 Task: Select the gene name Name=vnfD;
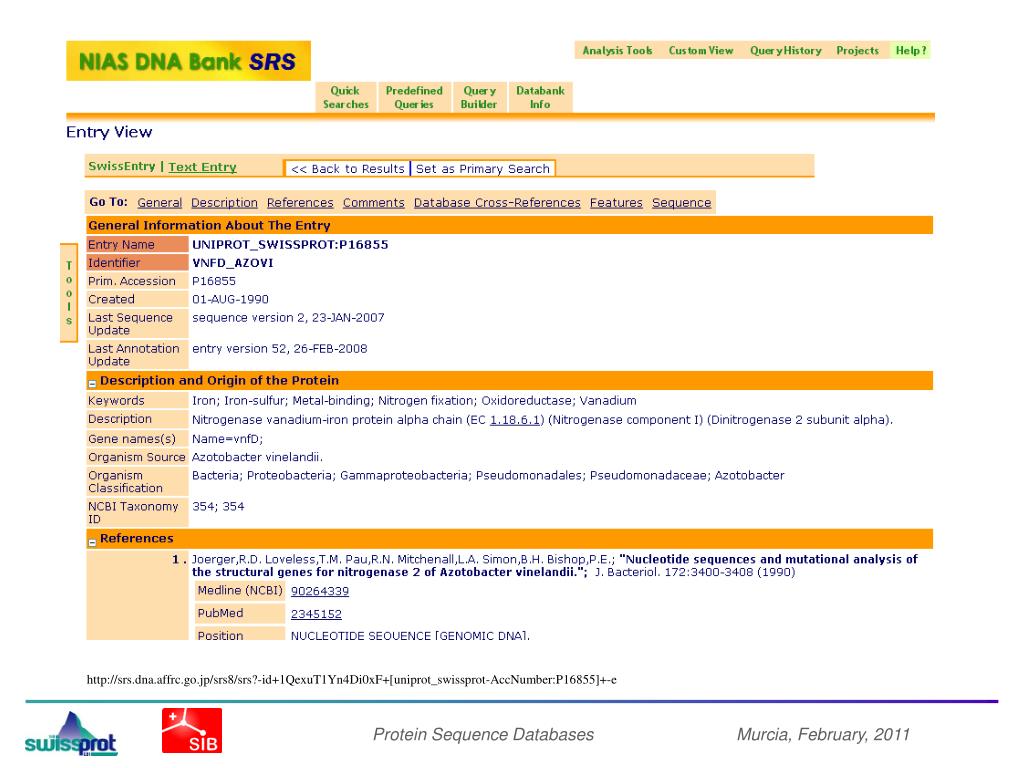click(x=227, y=439)
